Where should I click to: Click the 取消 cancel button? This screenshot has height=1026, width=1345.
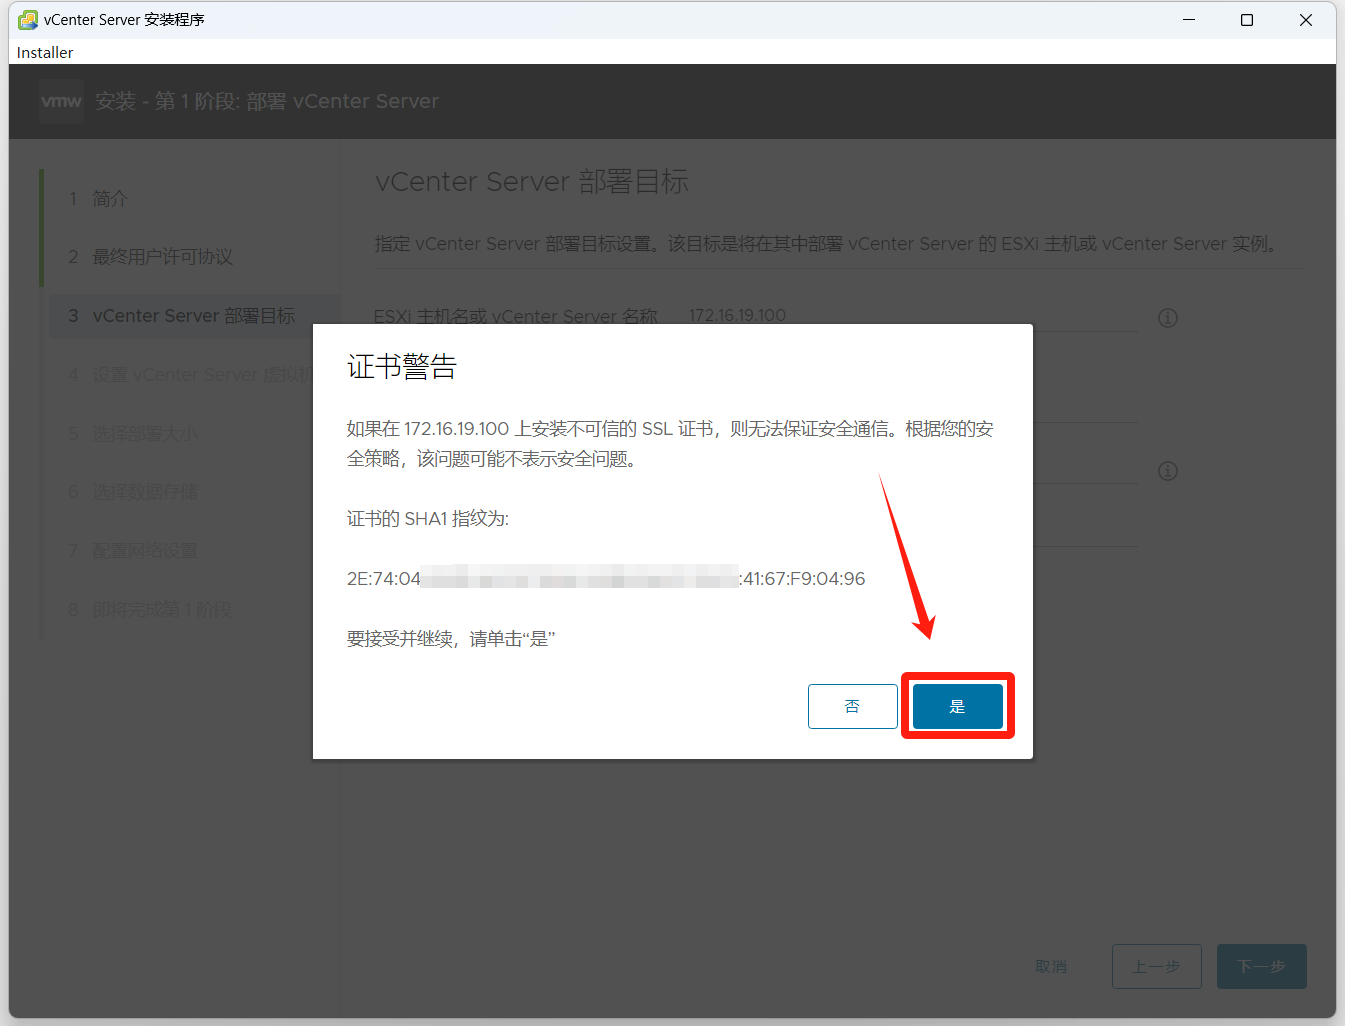[x=1051, y=966]
